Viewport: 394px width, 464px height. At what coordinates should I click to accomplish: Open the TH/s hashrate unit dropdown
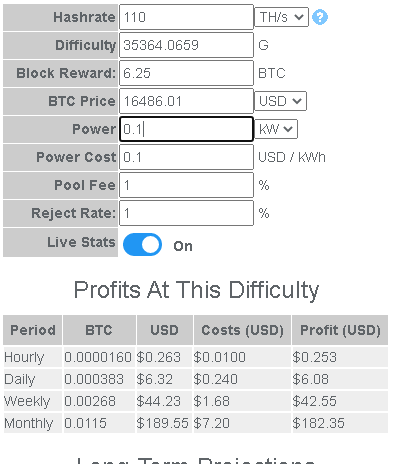pos(281,17)
